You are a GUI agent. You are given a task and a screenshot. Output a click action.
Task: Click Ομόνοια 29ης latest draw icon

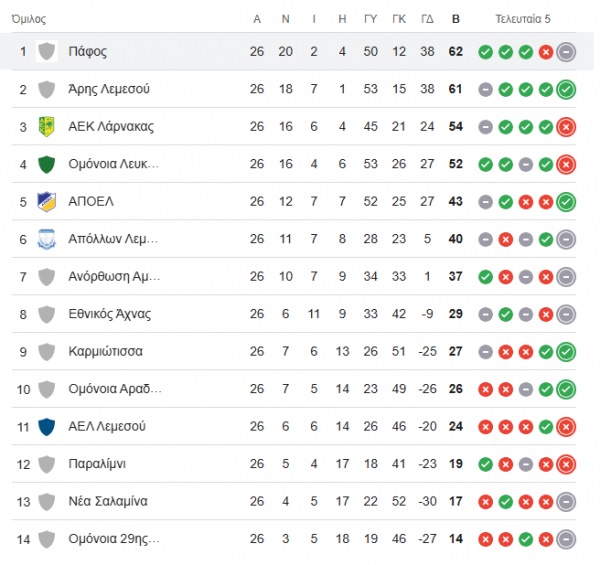click(x=566, y=539)
